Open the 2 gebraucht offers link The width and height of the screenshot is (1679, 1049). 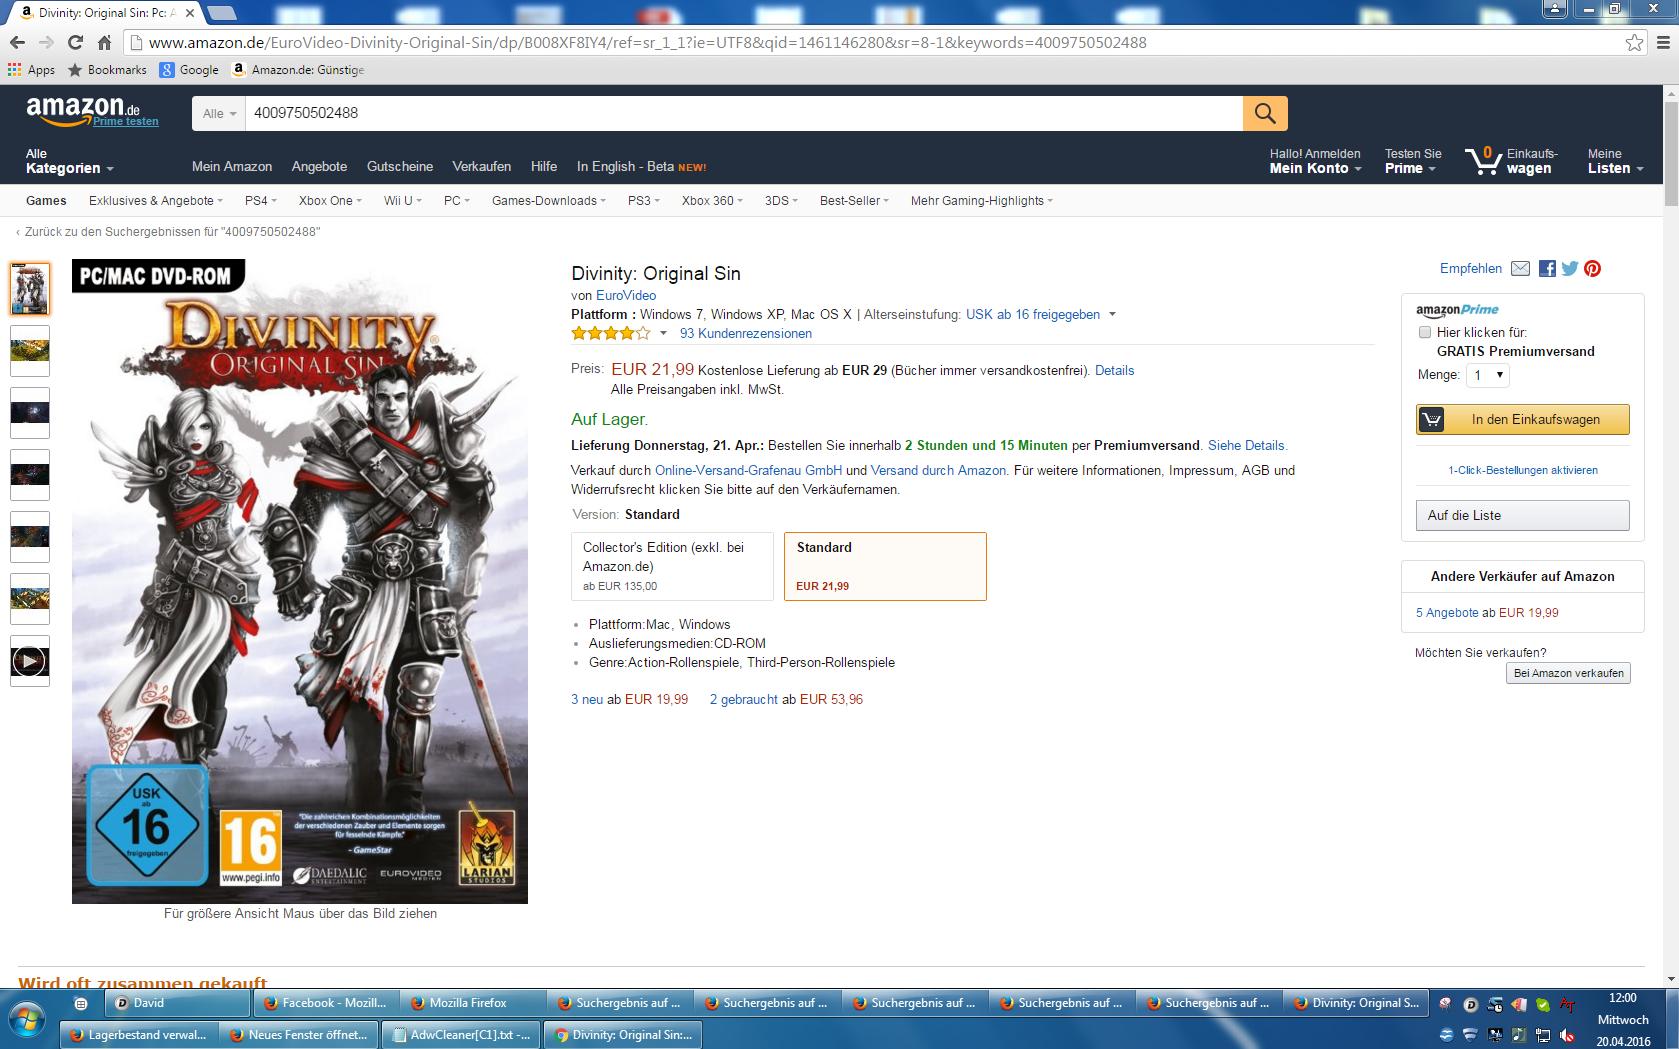(x=744, y=699)
